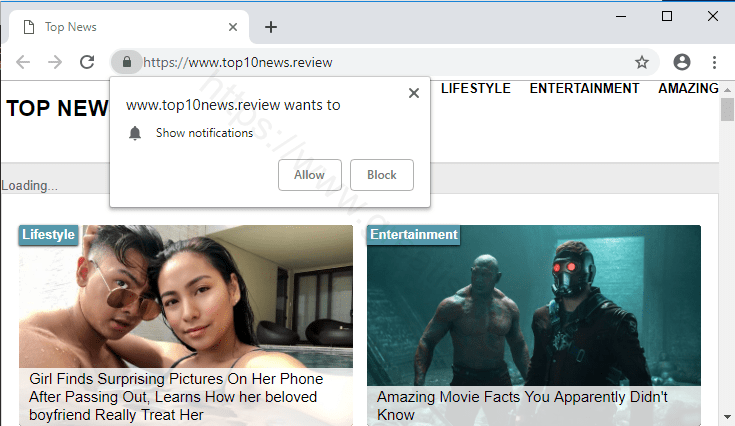Click the browser back arrow
The width and height of the screenshot is (735, 426).
pyautogui.click(x=23, y=62)
